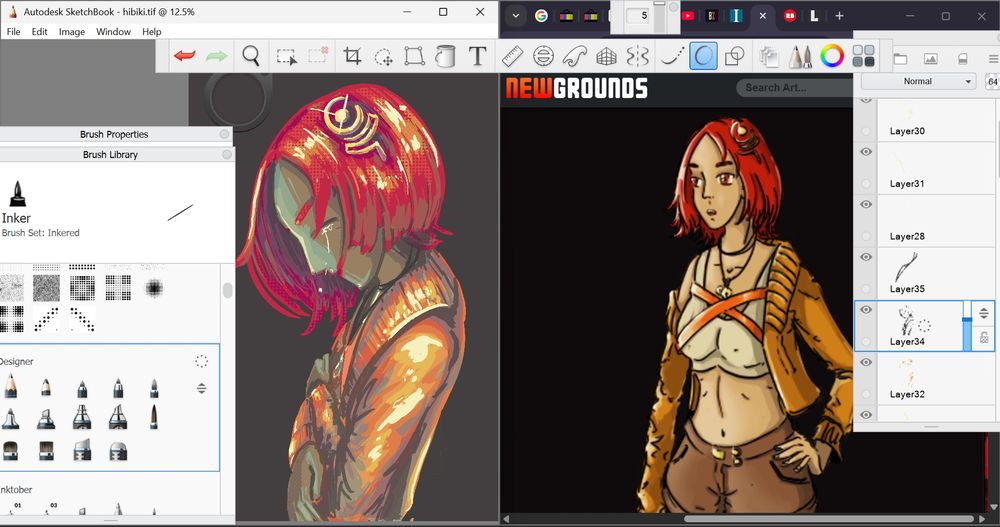Click the Designer brush set dotted circle

point(202,361)
